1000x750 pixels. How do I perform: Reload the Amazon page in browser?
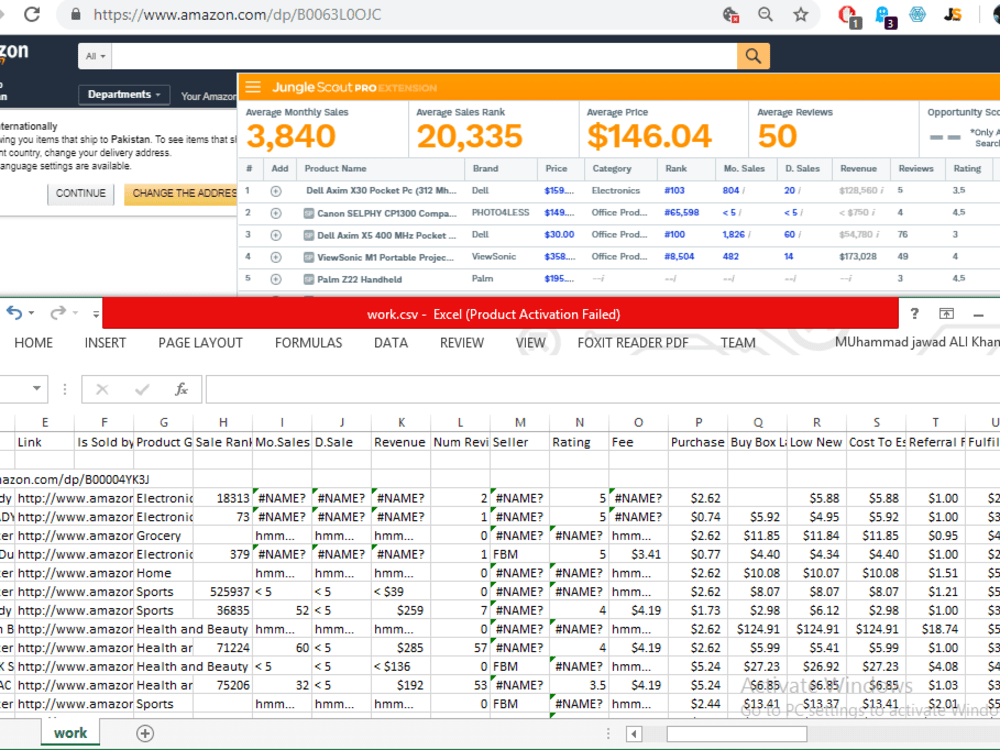[32, 14]
